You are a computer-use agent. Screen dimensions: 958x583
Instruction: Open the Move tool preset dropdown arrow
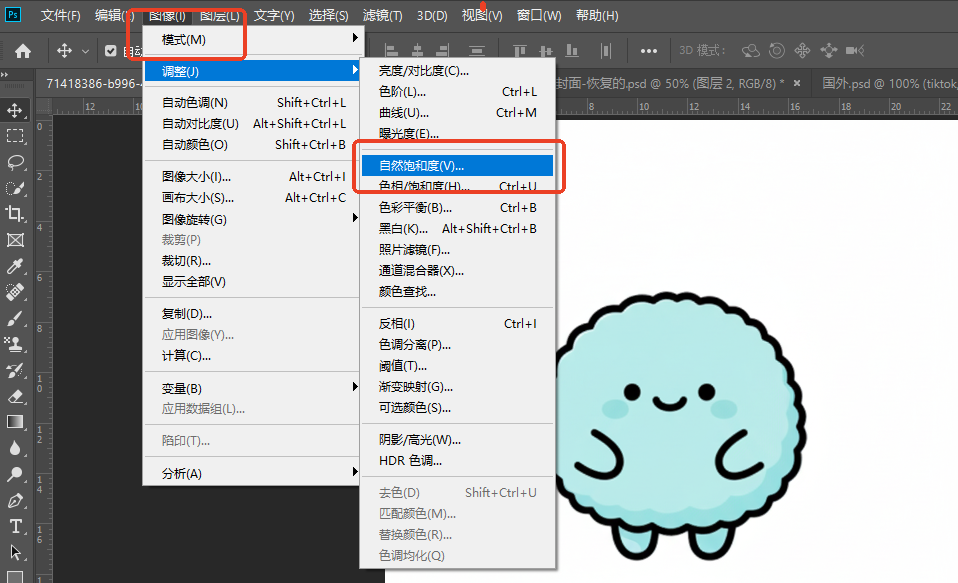pyautogui.click(x=85, y=51)
